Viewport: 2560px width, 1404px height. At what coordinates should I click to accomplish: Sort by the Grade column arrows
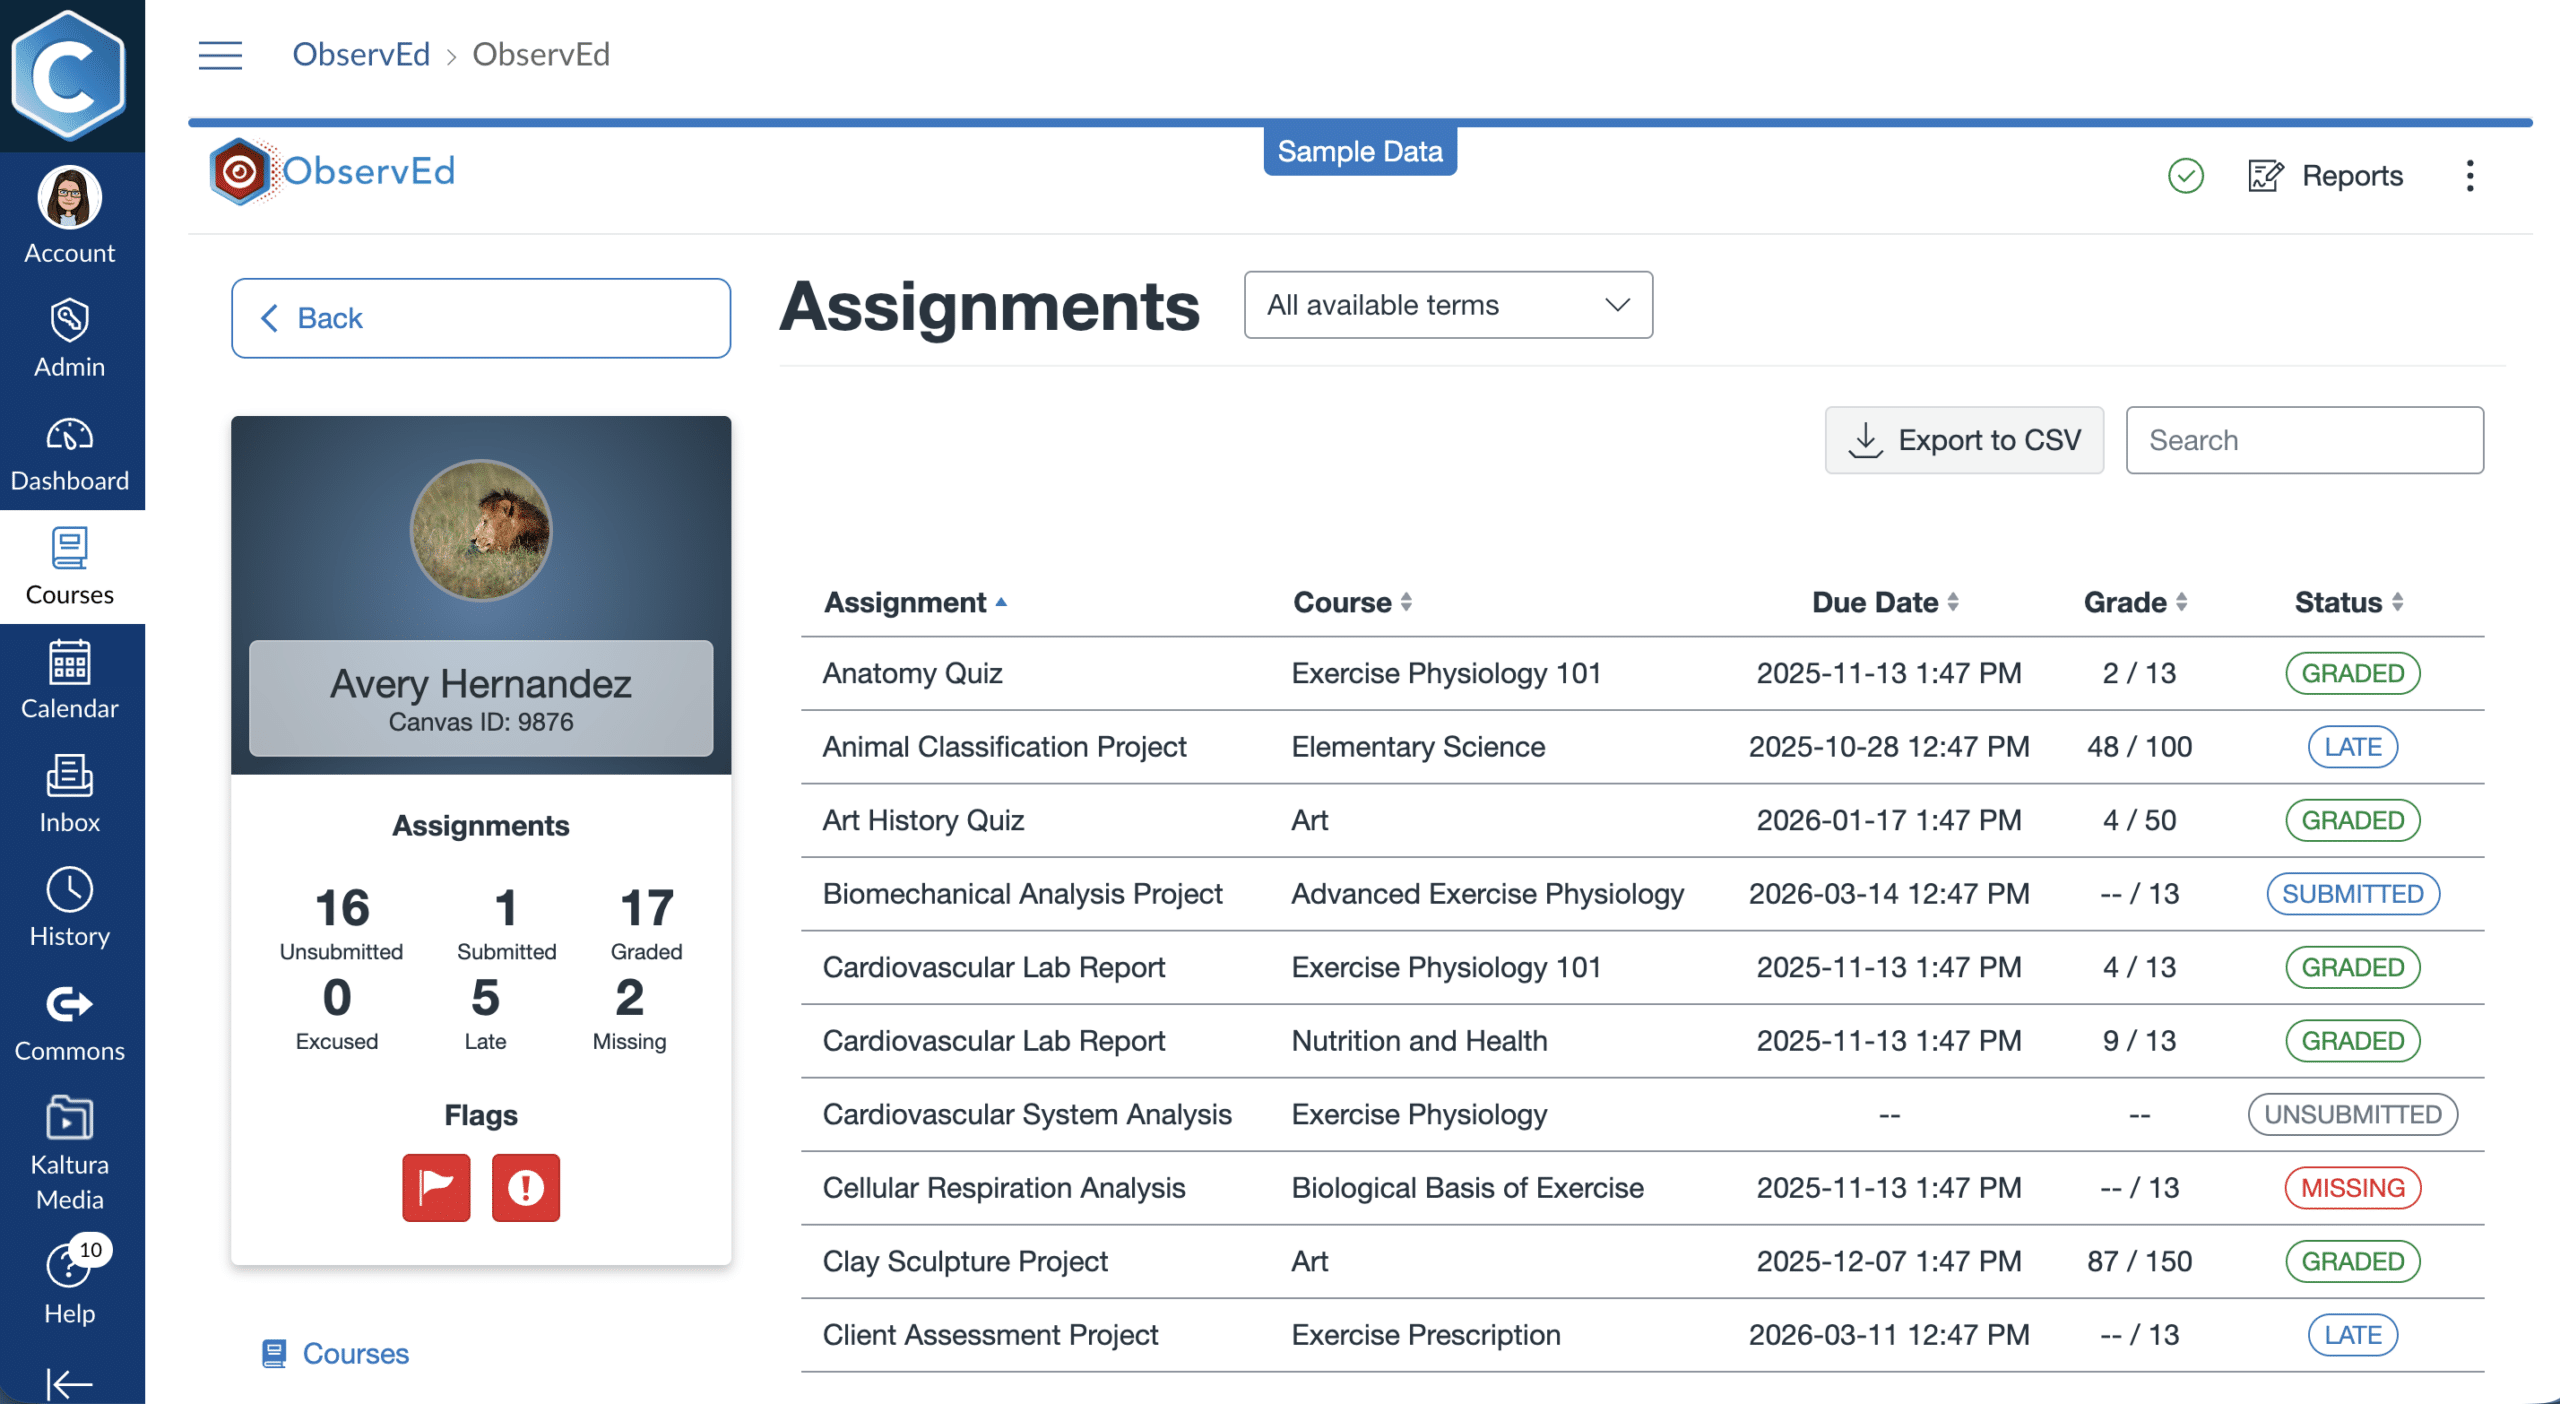[x=2181, y=602]
